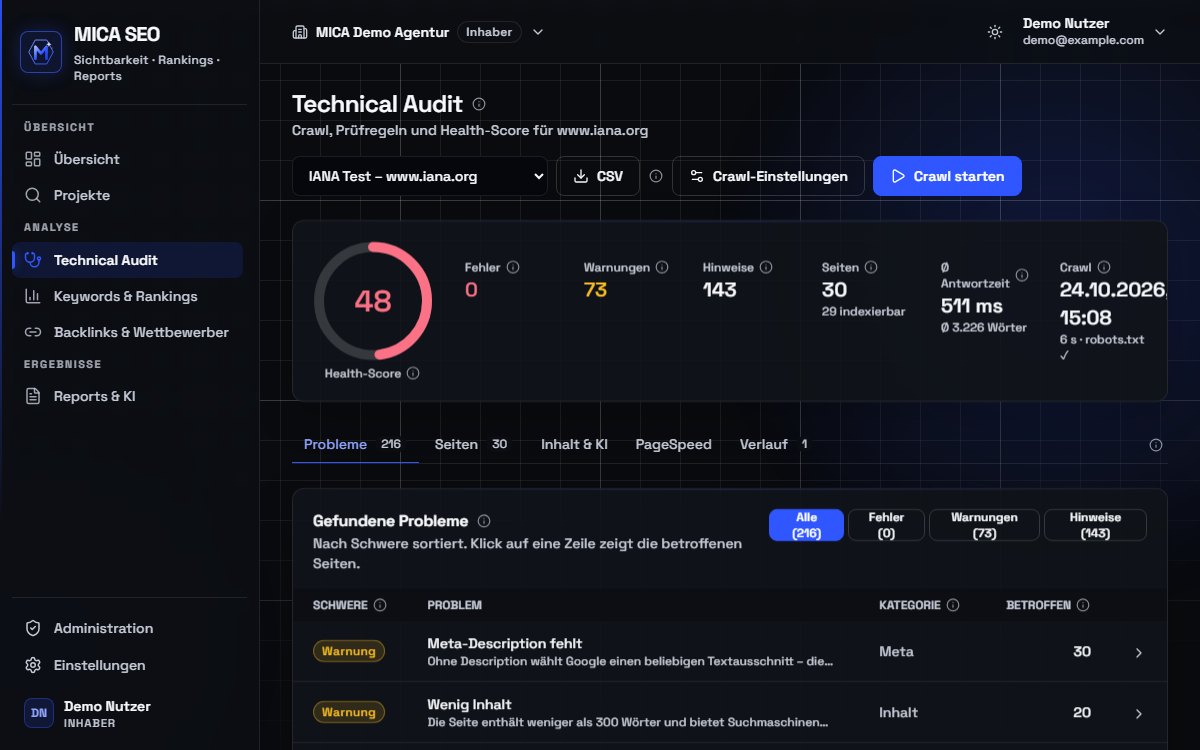The image size is (1200, 750).
Task: Open the Meta-Description fehlt problem title
Action: [504, 643]
